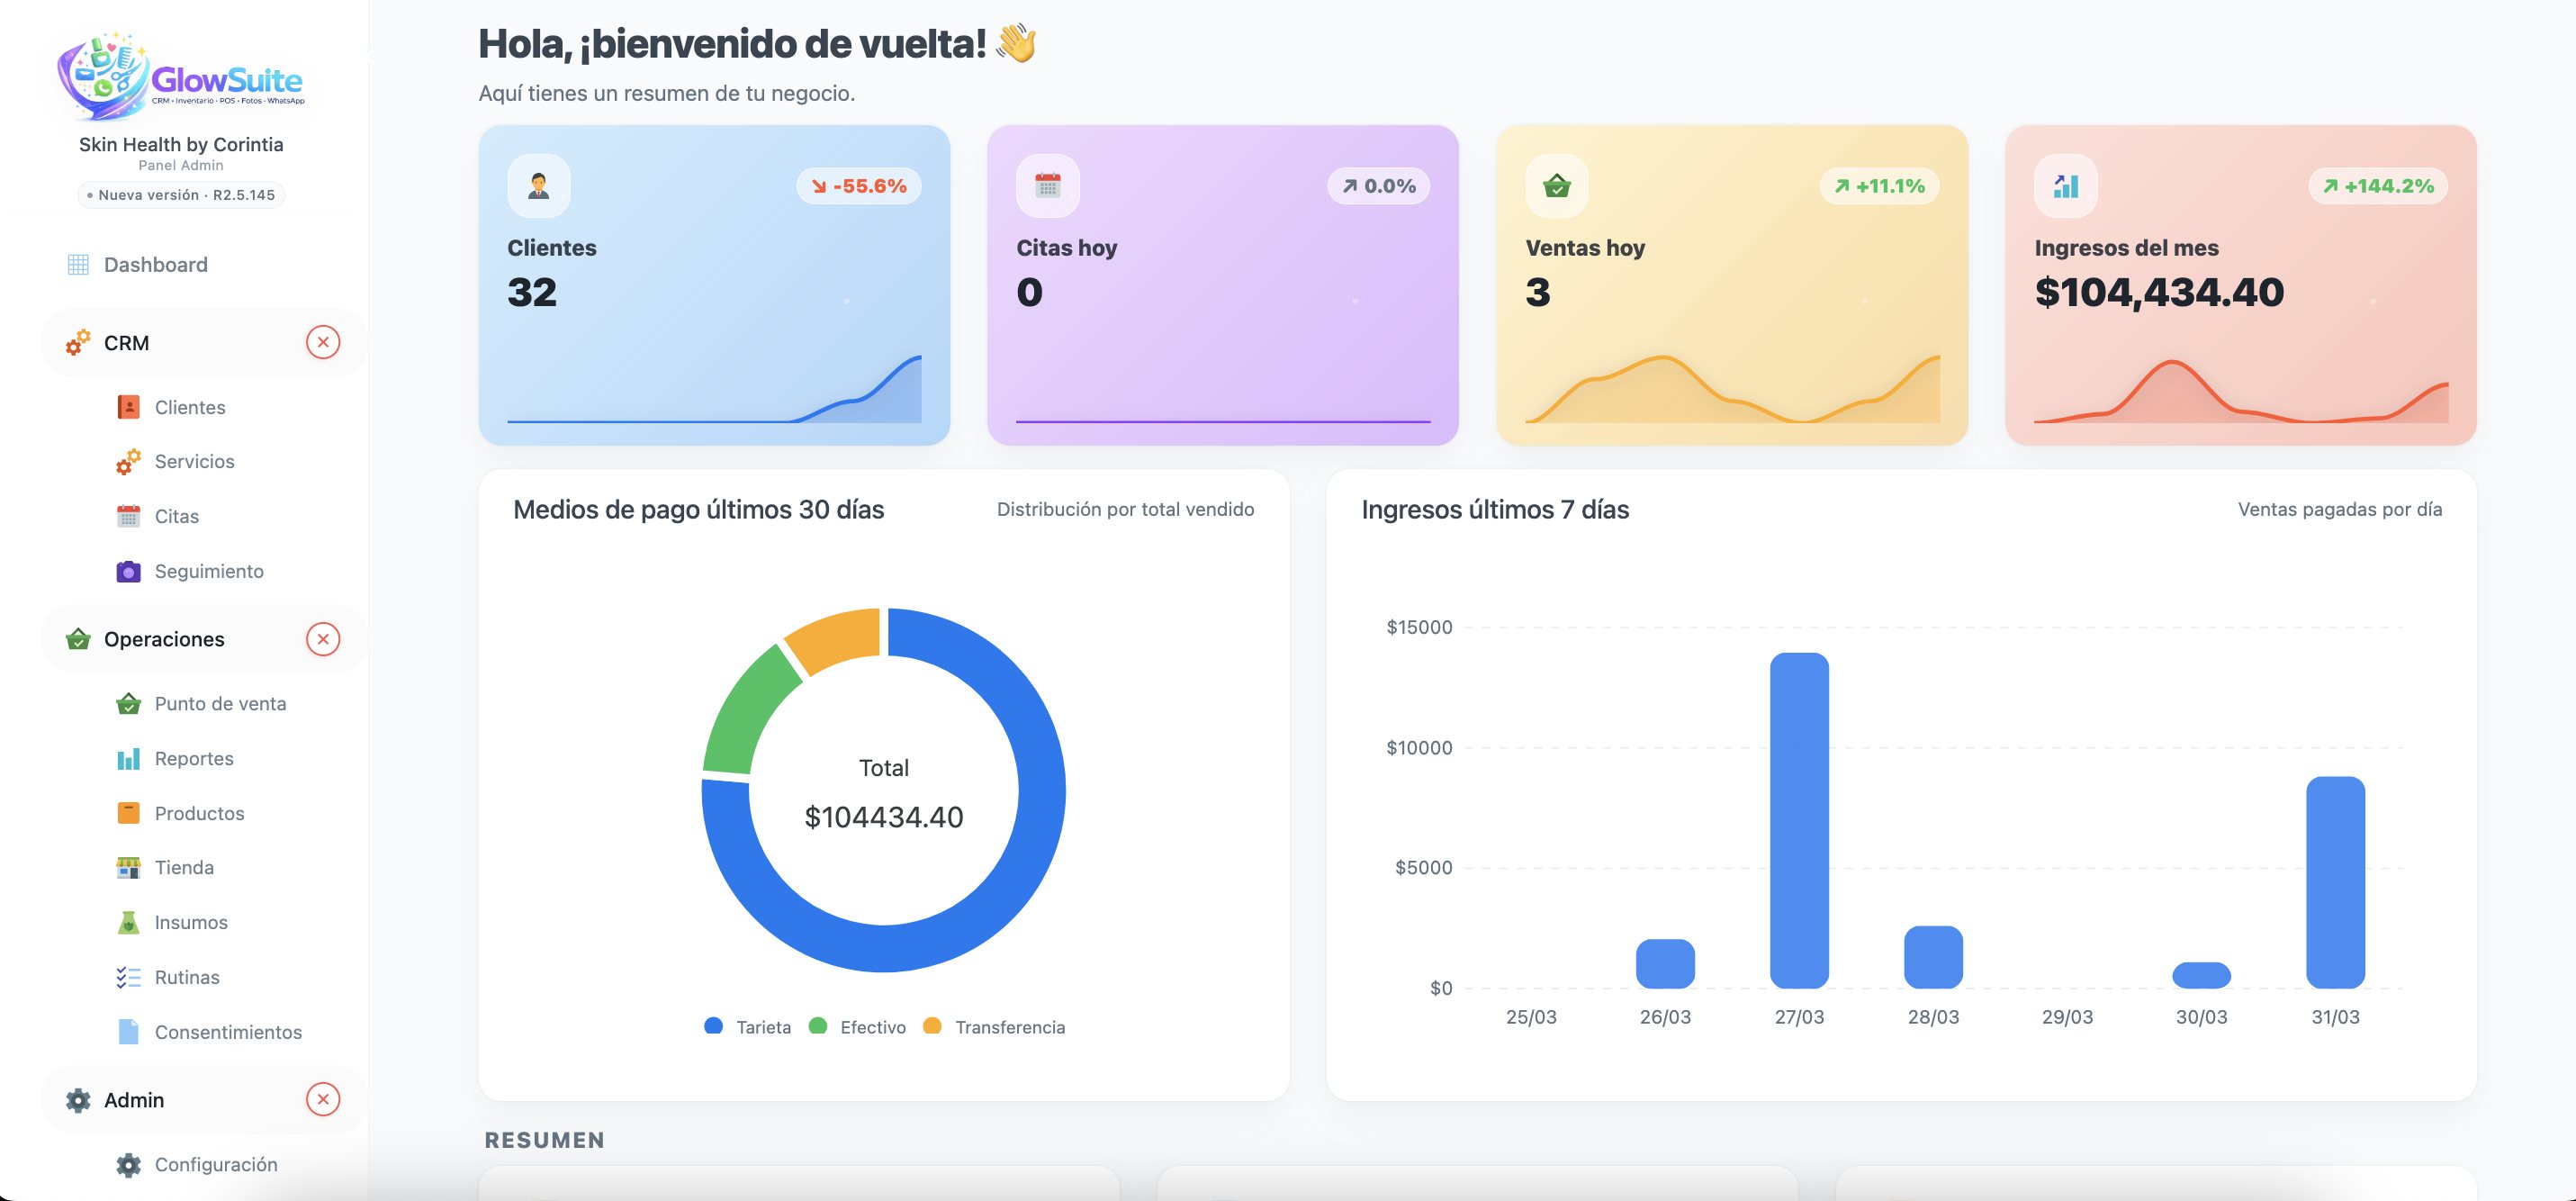Open Rutinas page
This screenshot has height=1201, width=2576.
[187, 978]
